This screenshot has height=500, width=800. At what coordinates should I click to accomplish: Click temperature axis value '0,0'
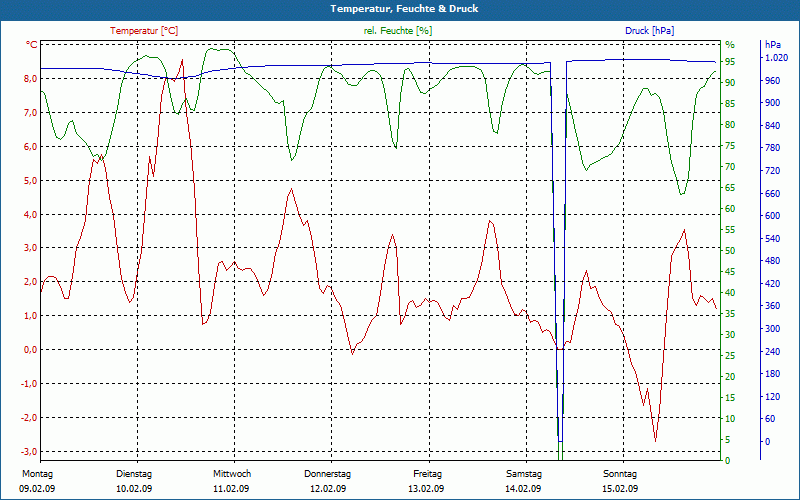coord(29,349)
